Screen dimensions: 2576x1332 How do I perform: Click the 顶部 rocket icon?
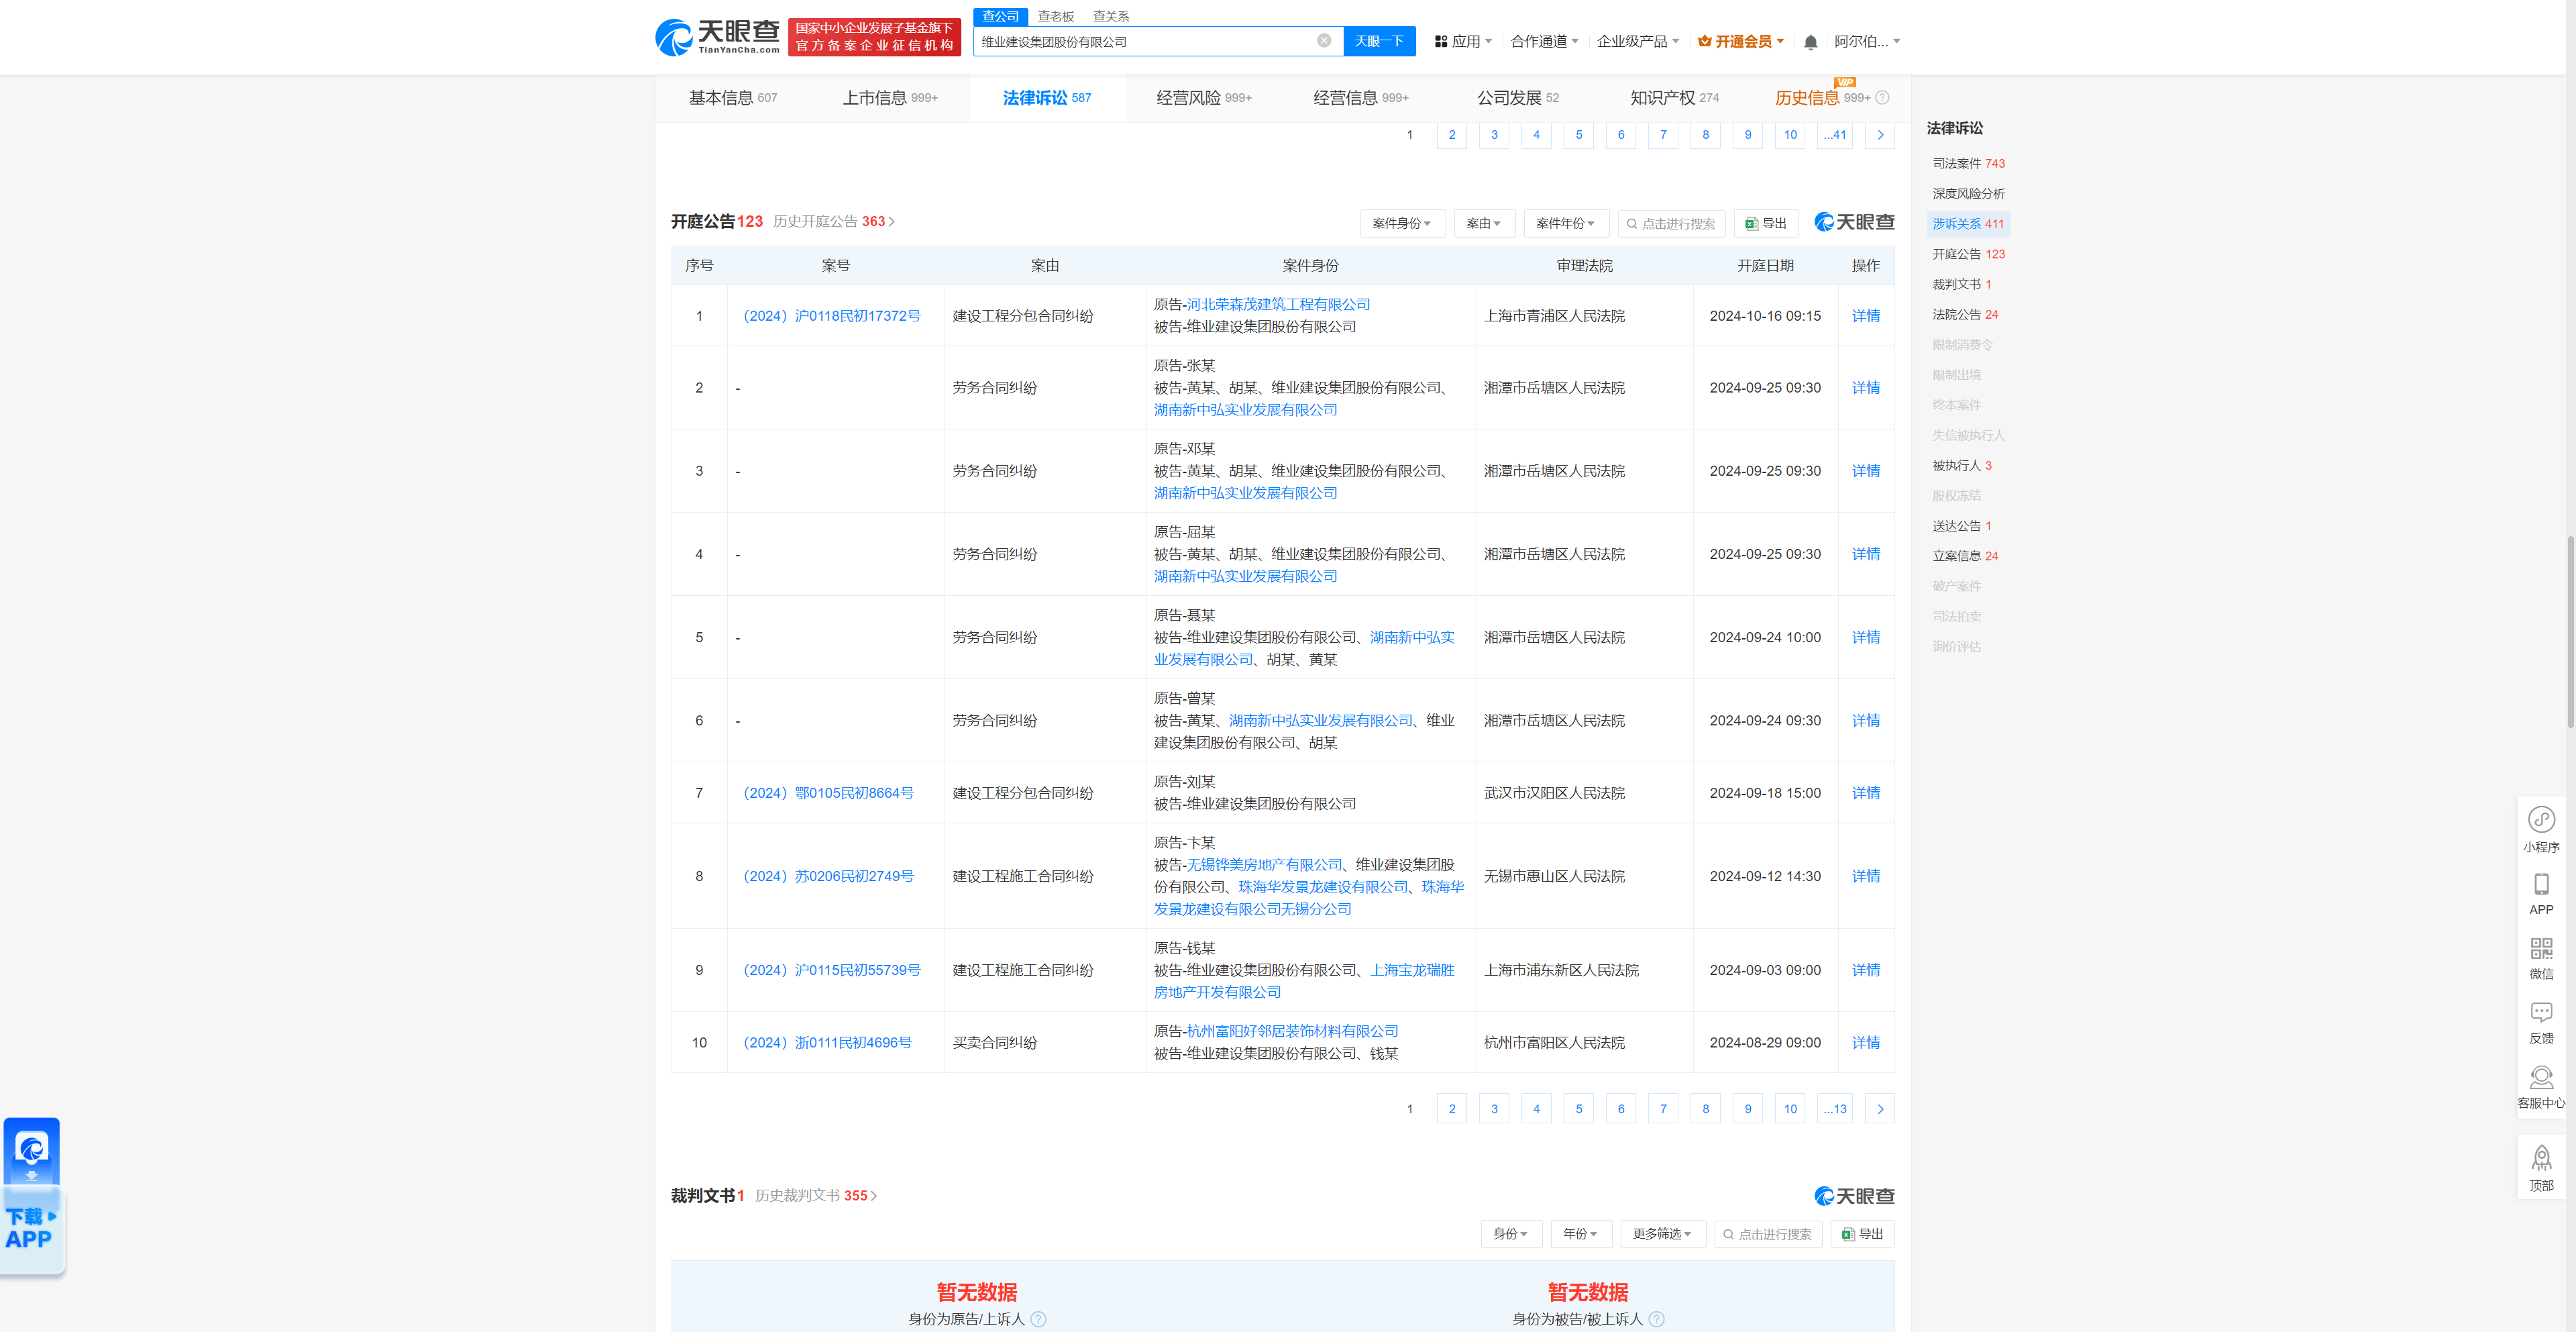(2541, 1168)
